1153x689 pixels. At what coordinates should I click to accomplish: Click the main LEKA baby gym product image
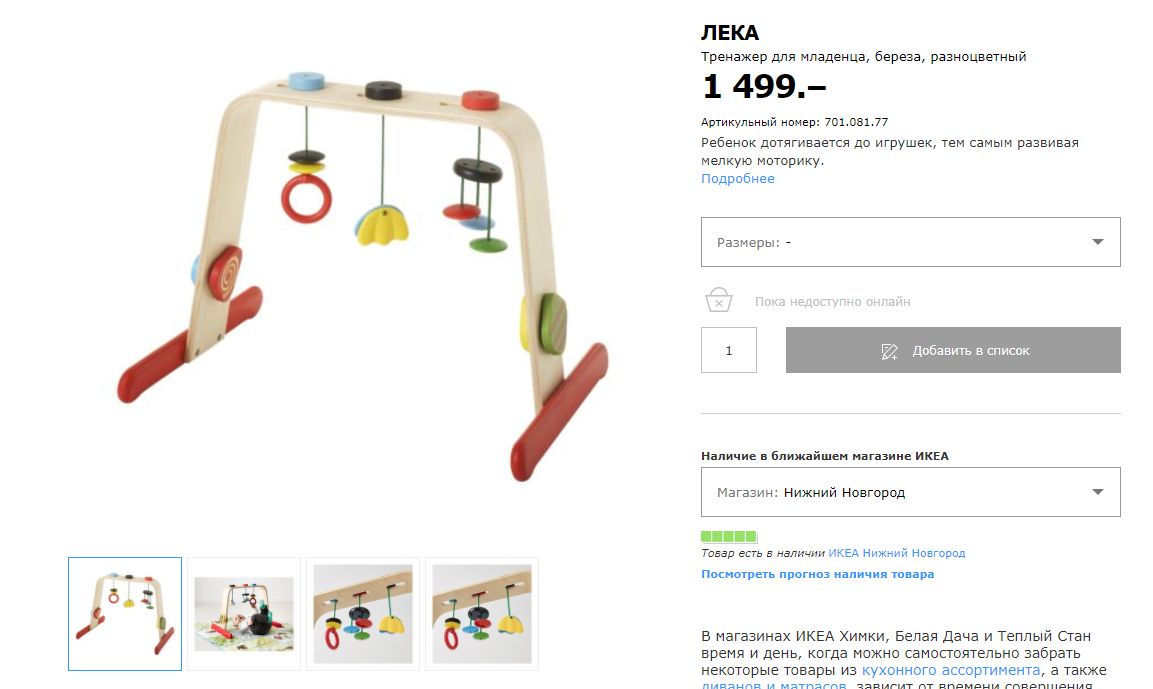(x=364, y=276)
